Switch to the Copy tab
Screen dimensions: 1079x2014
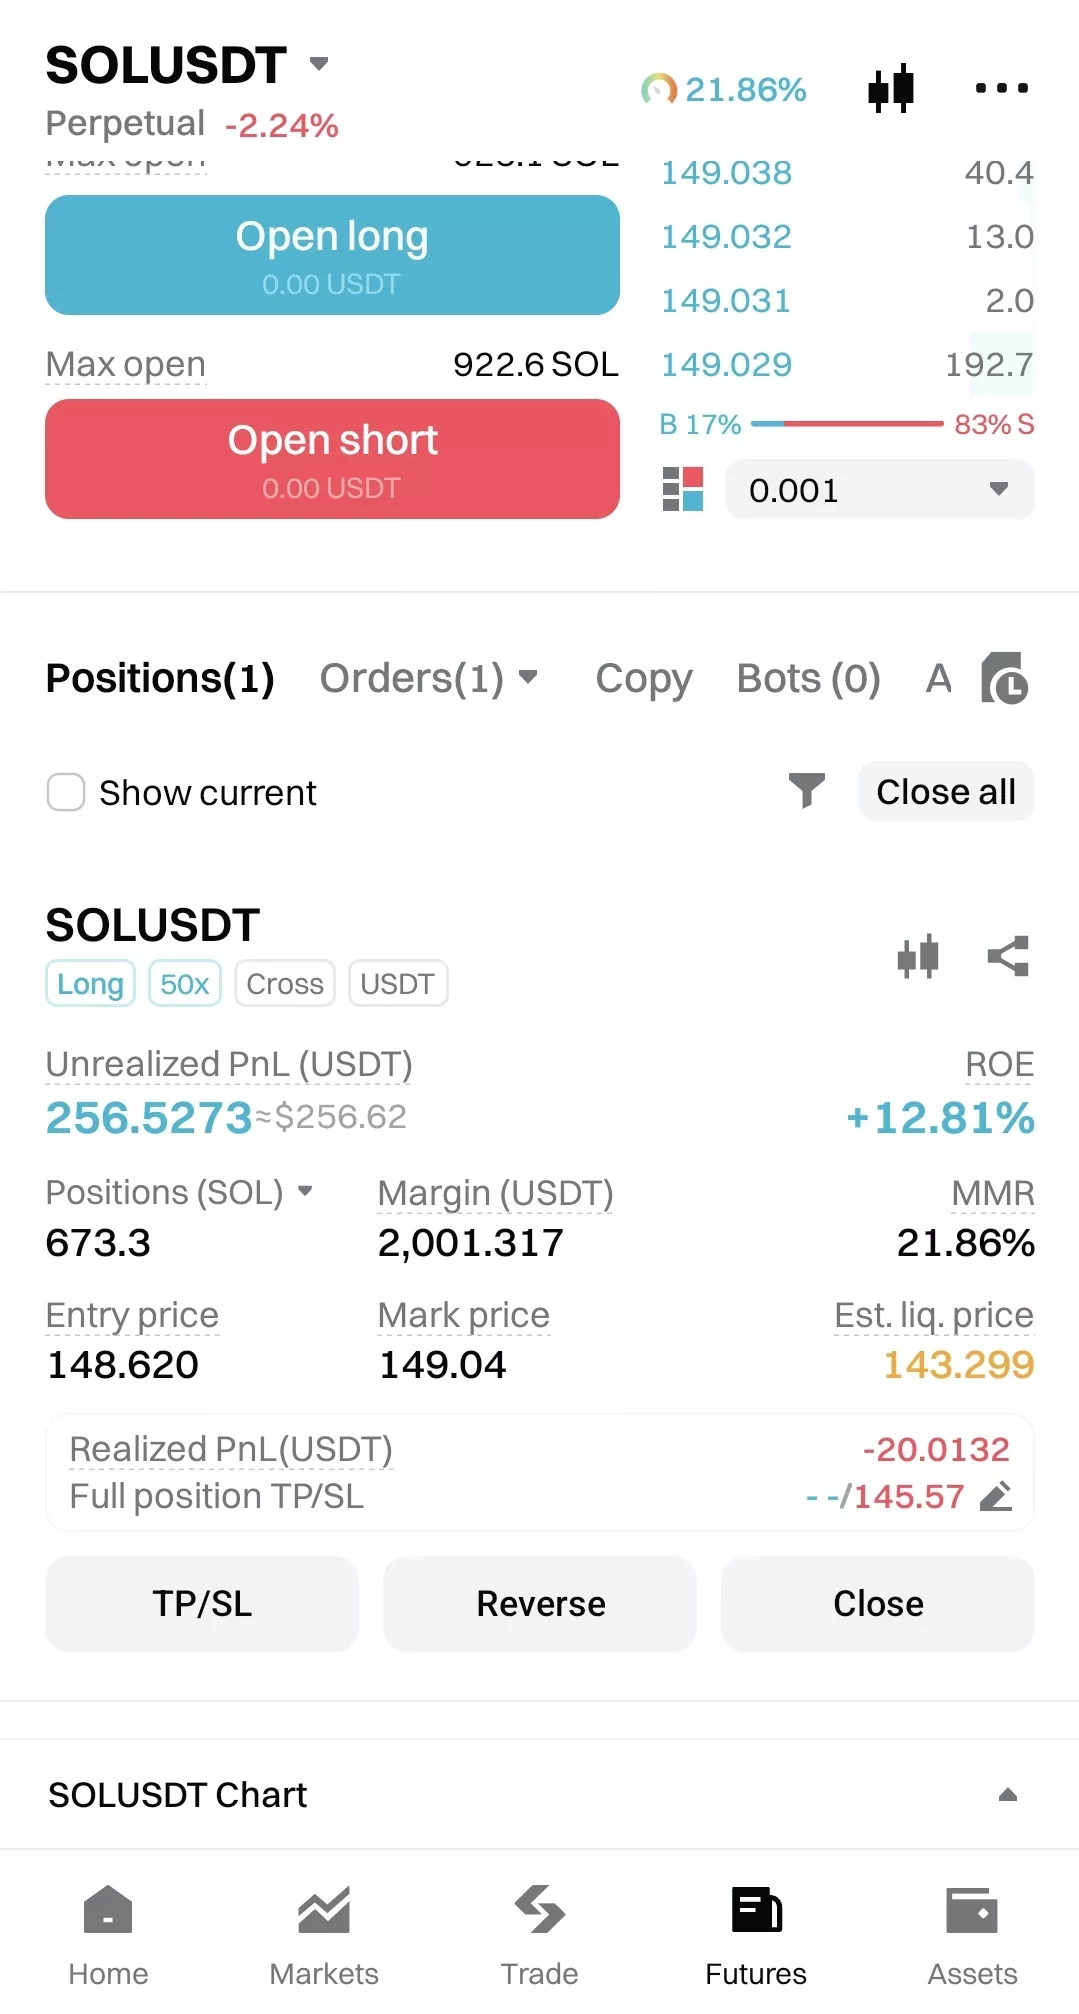[644, 678]
